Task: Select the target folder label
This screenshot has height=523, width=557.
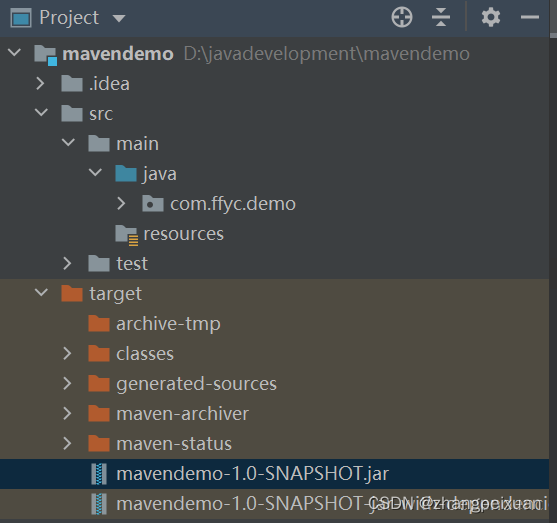Action: [x=115, y=295]
